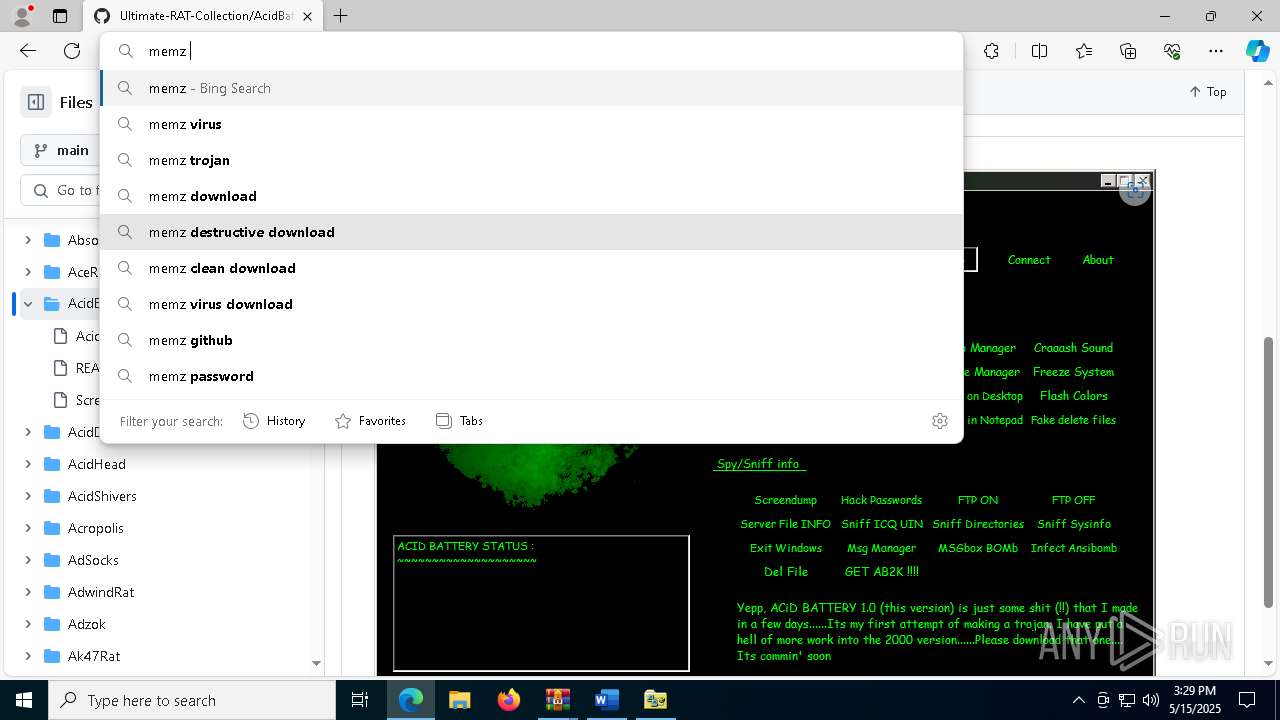Filter suggestions by Favorites

point(370,421)
